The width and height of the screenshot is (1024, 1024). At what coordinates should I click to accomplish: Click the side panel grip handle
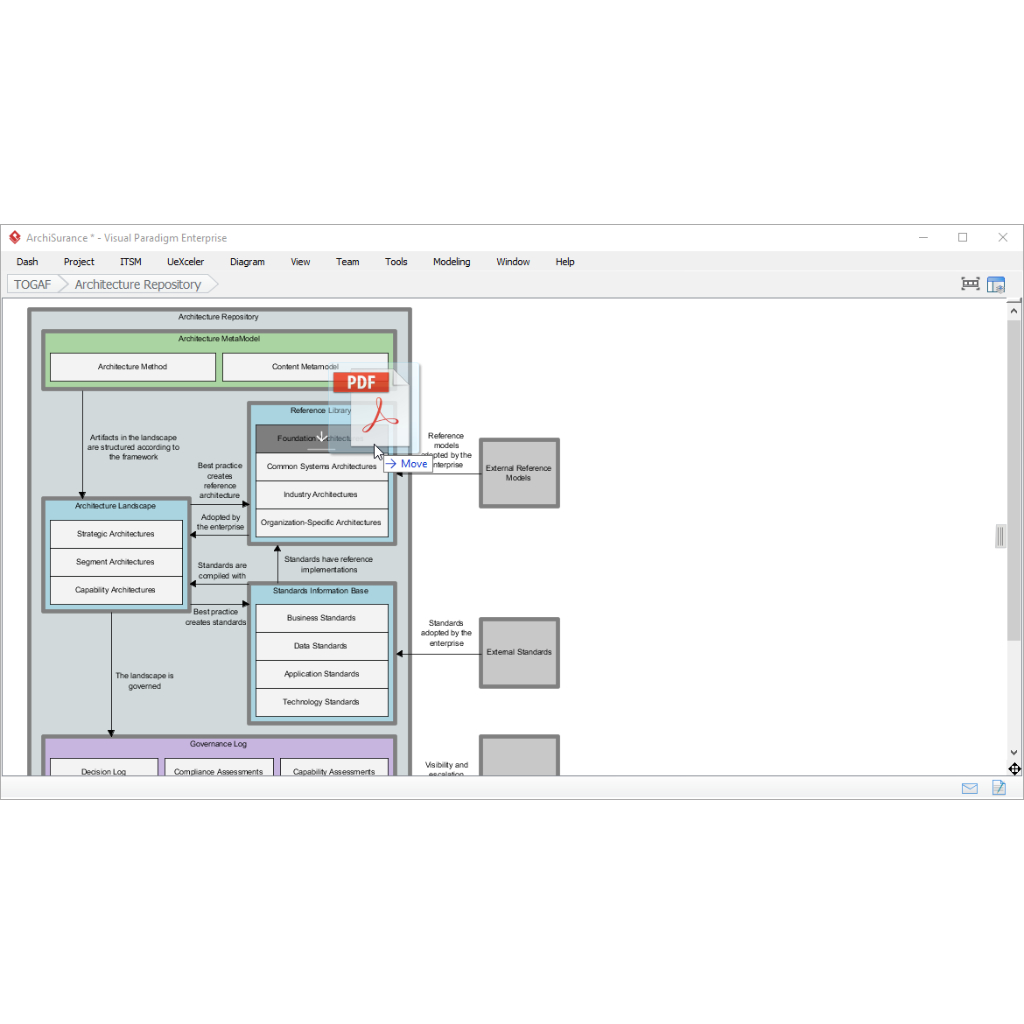[x=1000, y=536]
